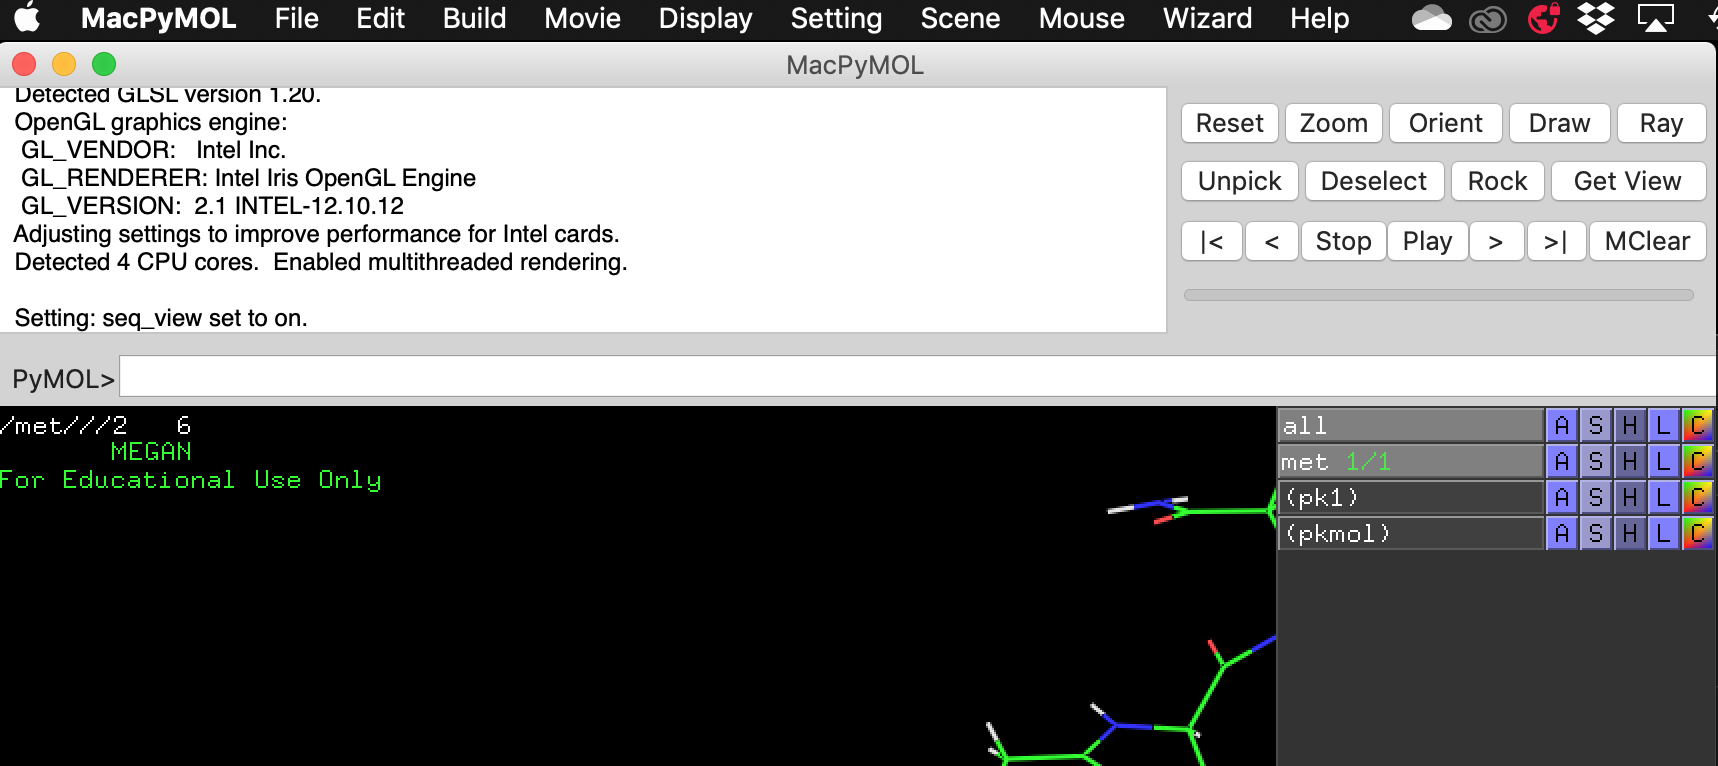
Task: Open the A (Action) menu for all
Action: click(1561, 425)
